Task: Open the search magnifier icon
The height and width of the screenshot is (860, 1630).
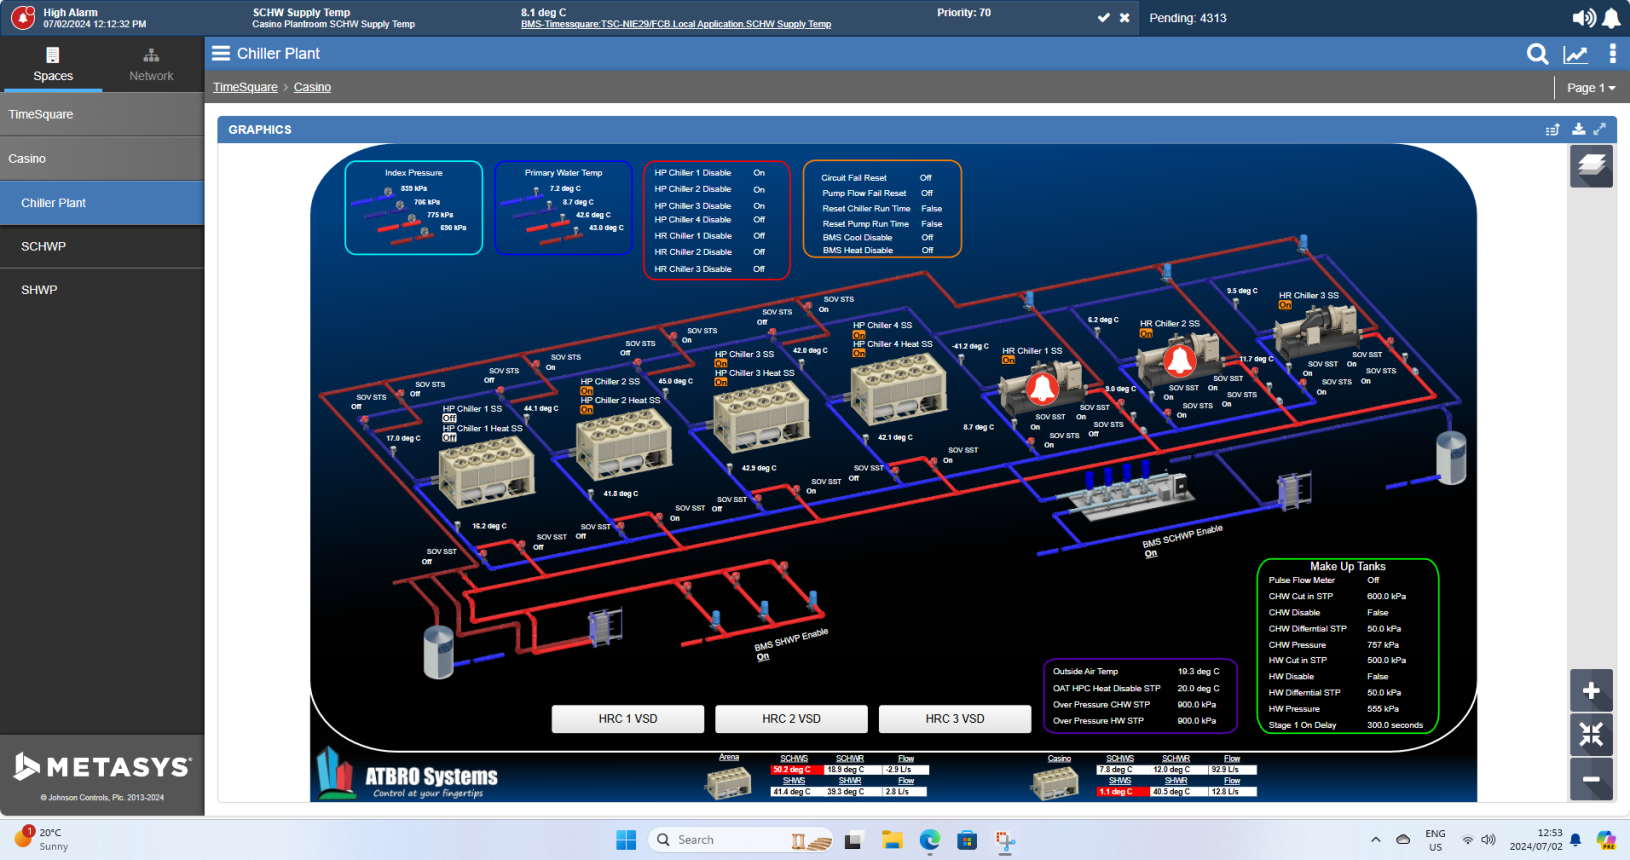Action: click(x=1538, y=54)
